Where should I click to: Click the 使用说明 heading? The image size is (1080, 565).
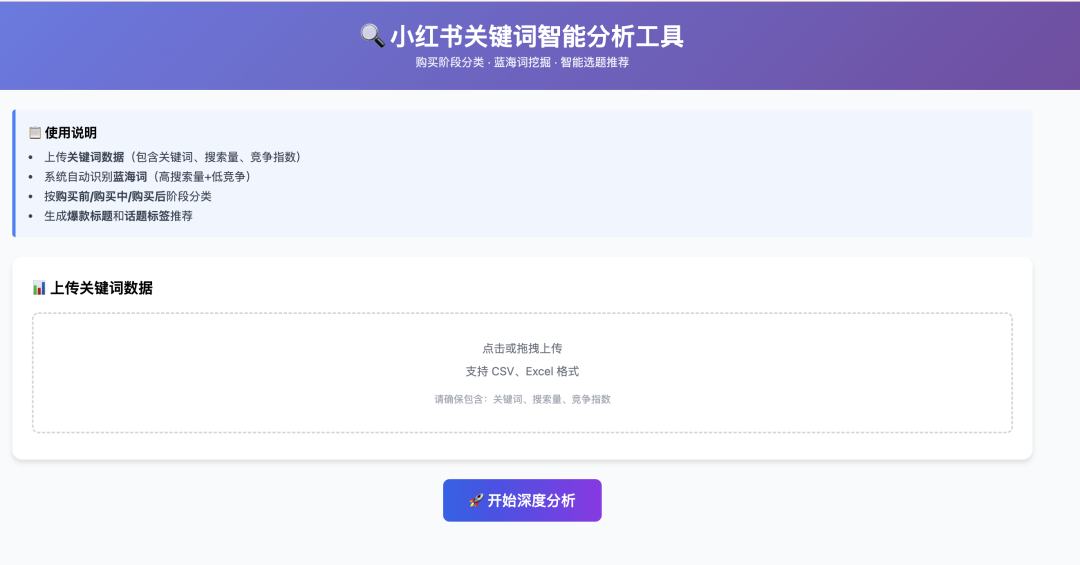(71, 133)
